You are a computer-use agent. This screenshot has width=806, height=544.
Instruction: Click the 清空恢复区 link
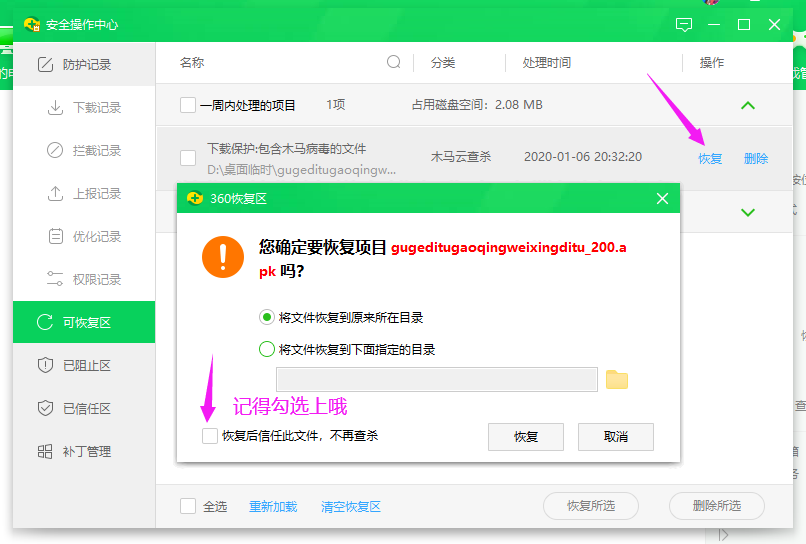[x=351, y=506]
